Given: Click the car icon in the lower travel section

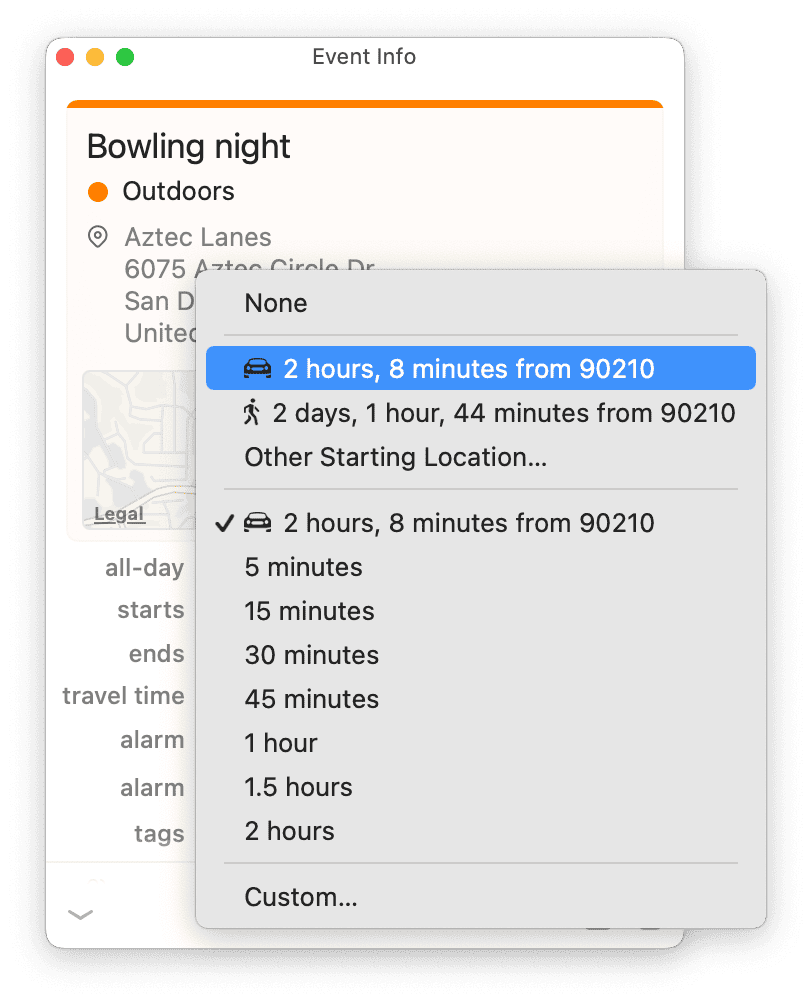Looking at the screenshot, I should coord(257,522).
